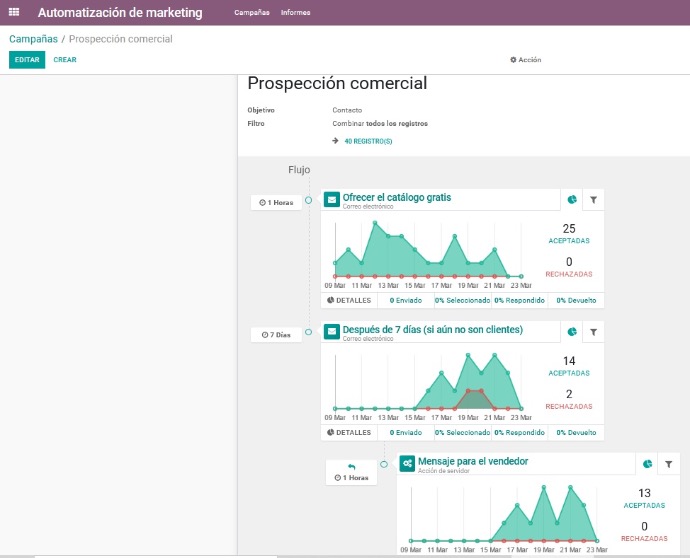This screenshot has width=690, height=558.
Task: Show pie chart view for Mensaje para el vendedor
Action: [647, 464]
